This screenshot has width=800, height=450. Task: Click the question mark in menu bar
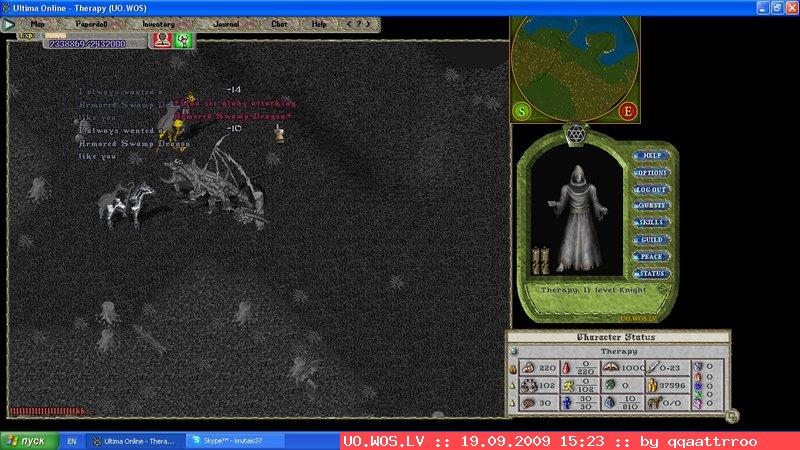click(359, 24)
